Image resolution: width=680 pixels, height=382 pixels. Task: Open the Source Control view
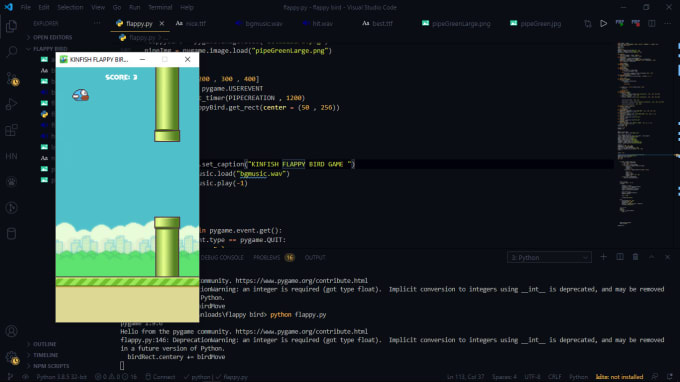pos(12,78)
